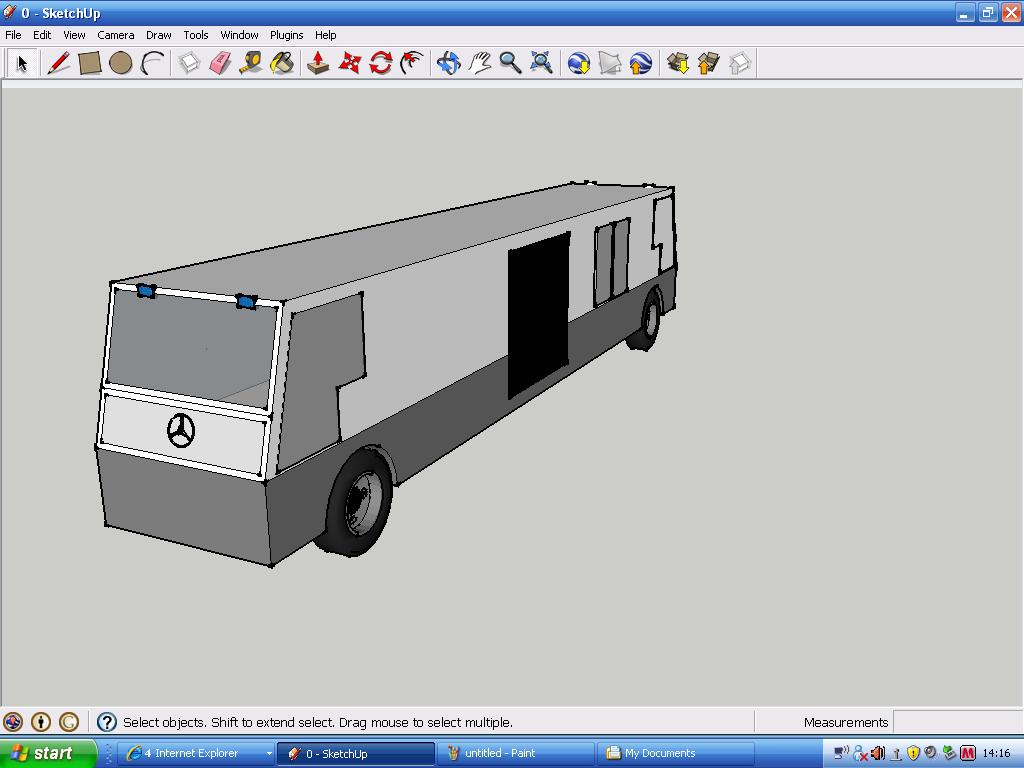1024x768 pixels.
Task: Activate the Offset tool
Action: [x=412, y=63]
